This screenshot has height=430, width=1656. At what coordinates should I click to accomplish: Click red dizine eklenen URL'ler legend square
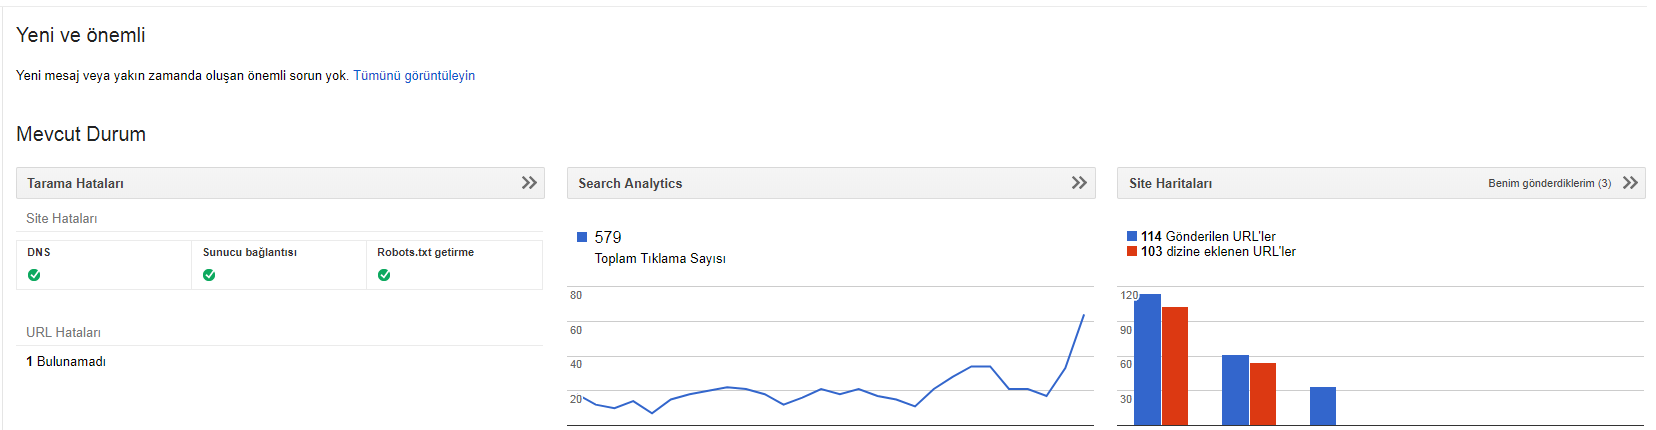(x=1132, y=252)
